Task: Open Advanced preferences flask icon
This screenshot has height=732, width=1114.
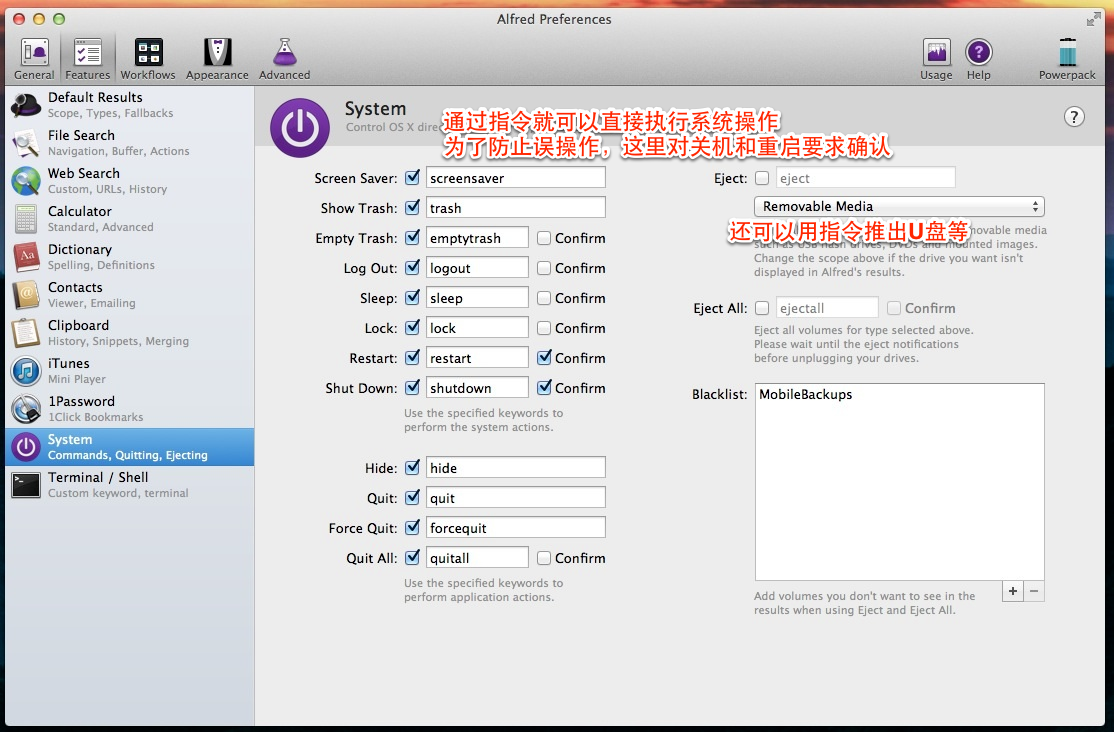Action: click(284, 59)
